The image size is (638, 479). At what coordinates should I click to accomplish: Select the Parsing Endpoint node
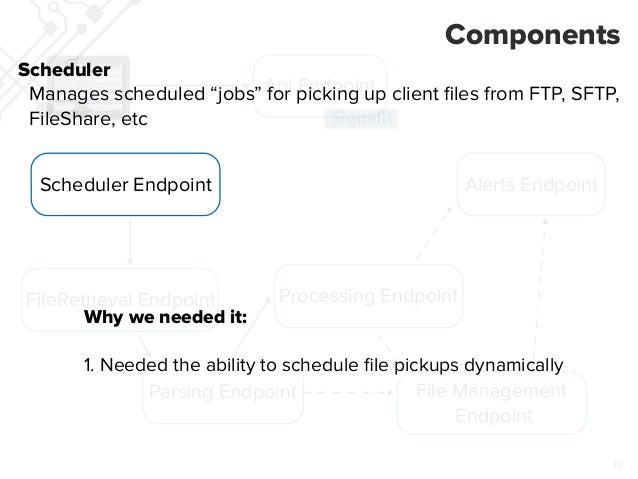222,391
